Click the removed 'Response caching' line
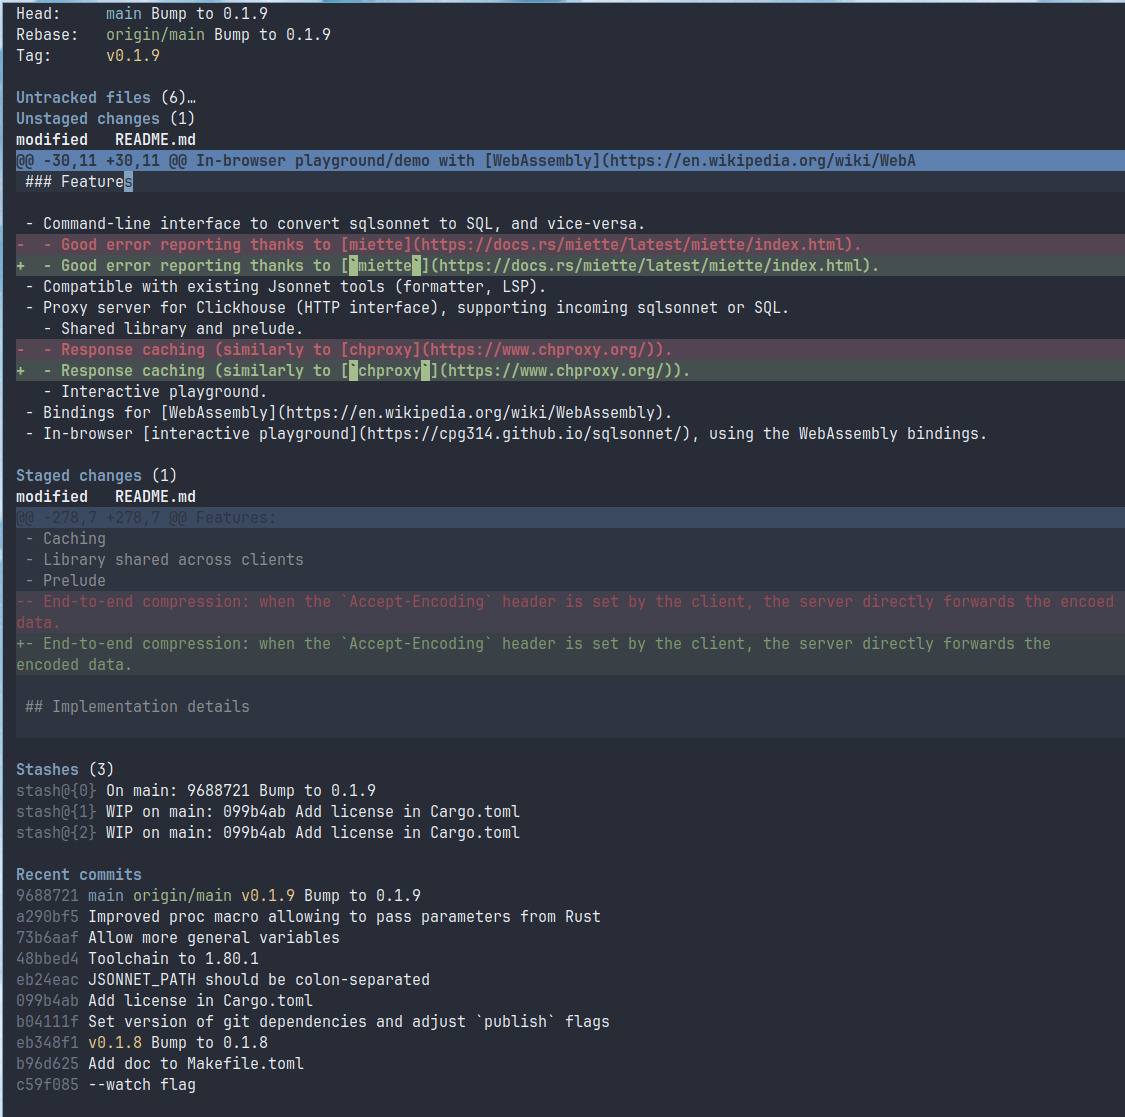The height and width of the screenshot is (1117, 1125). click(x=570, y=349)
